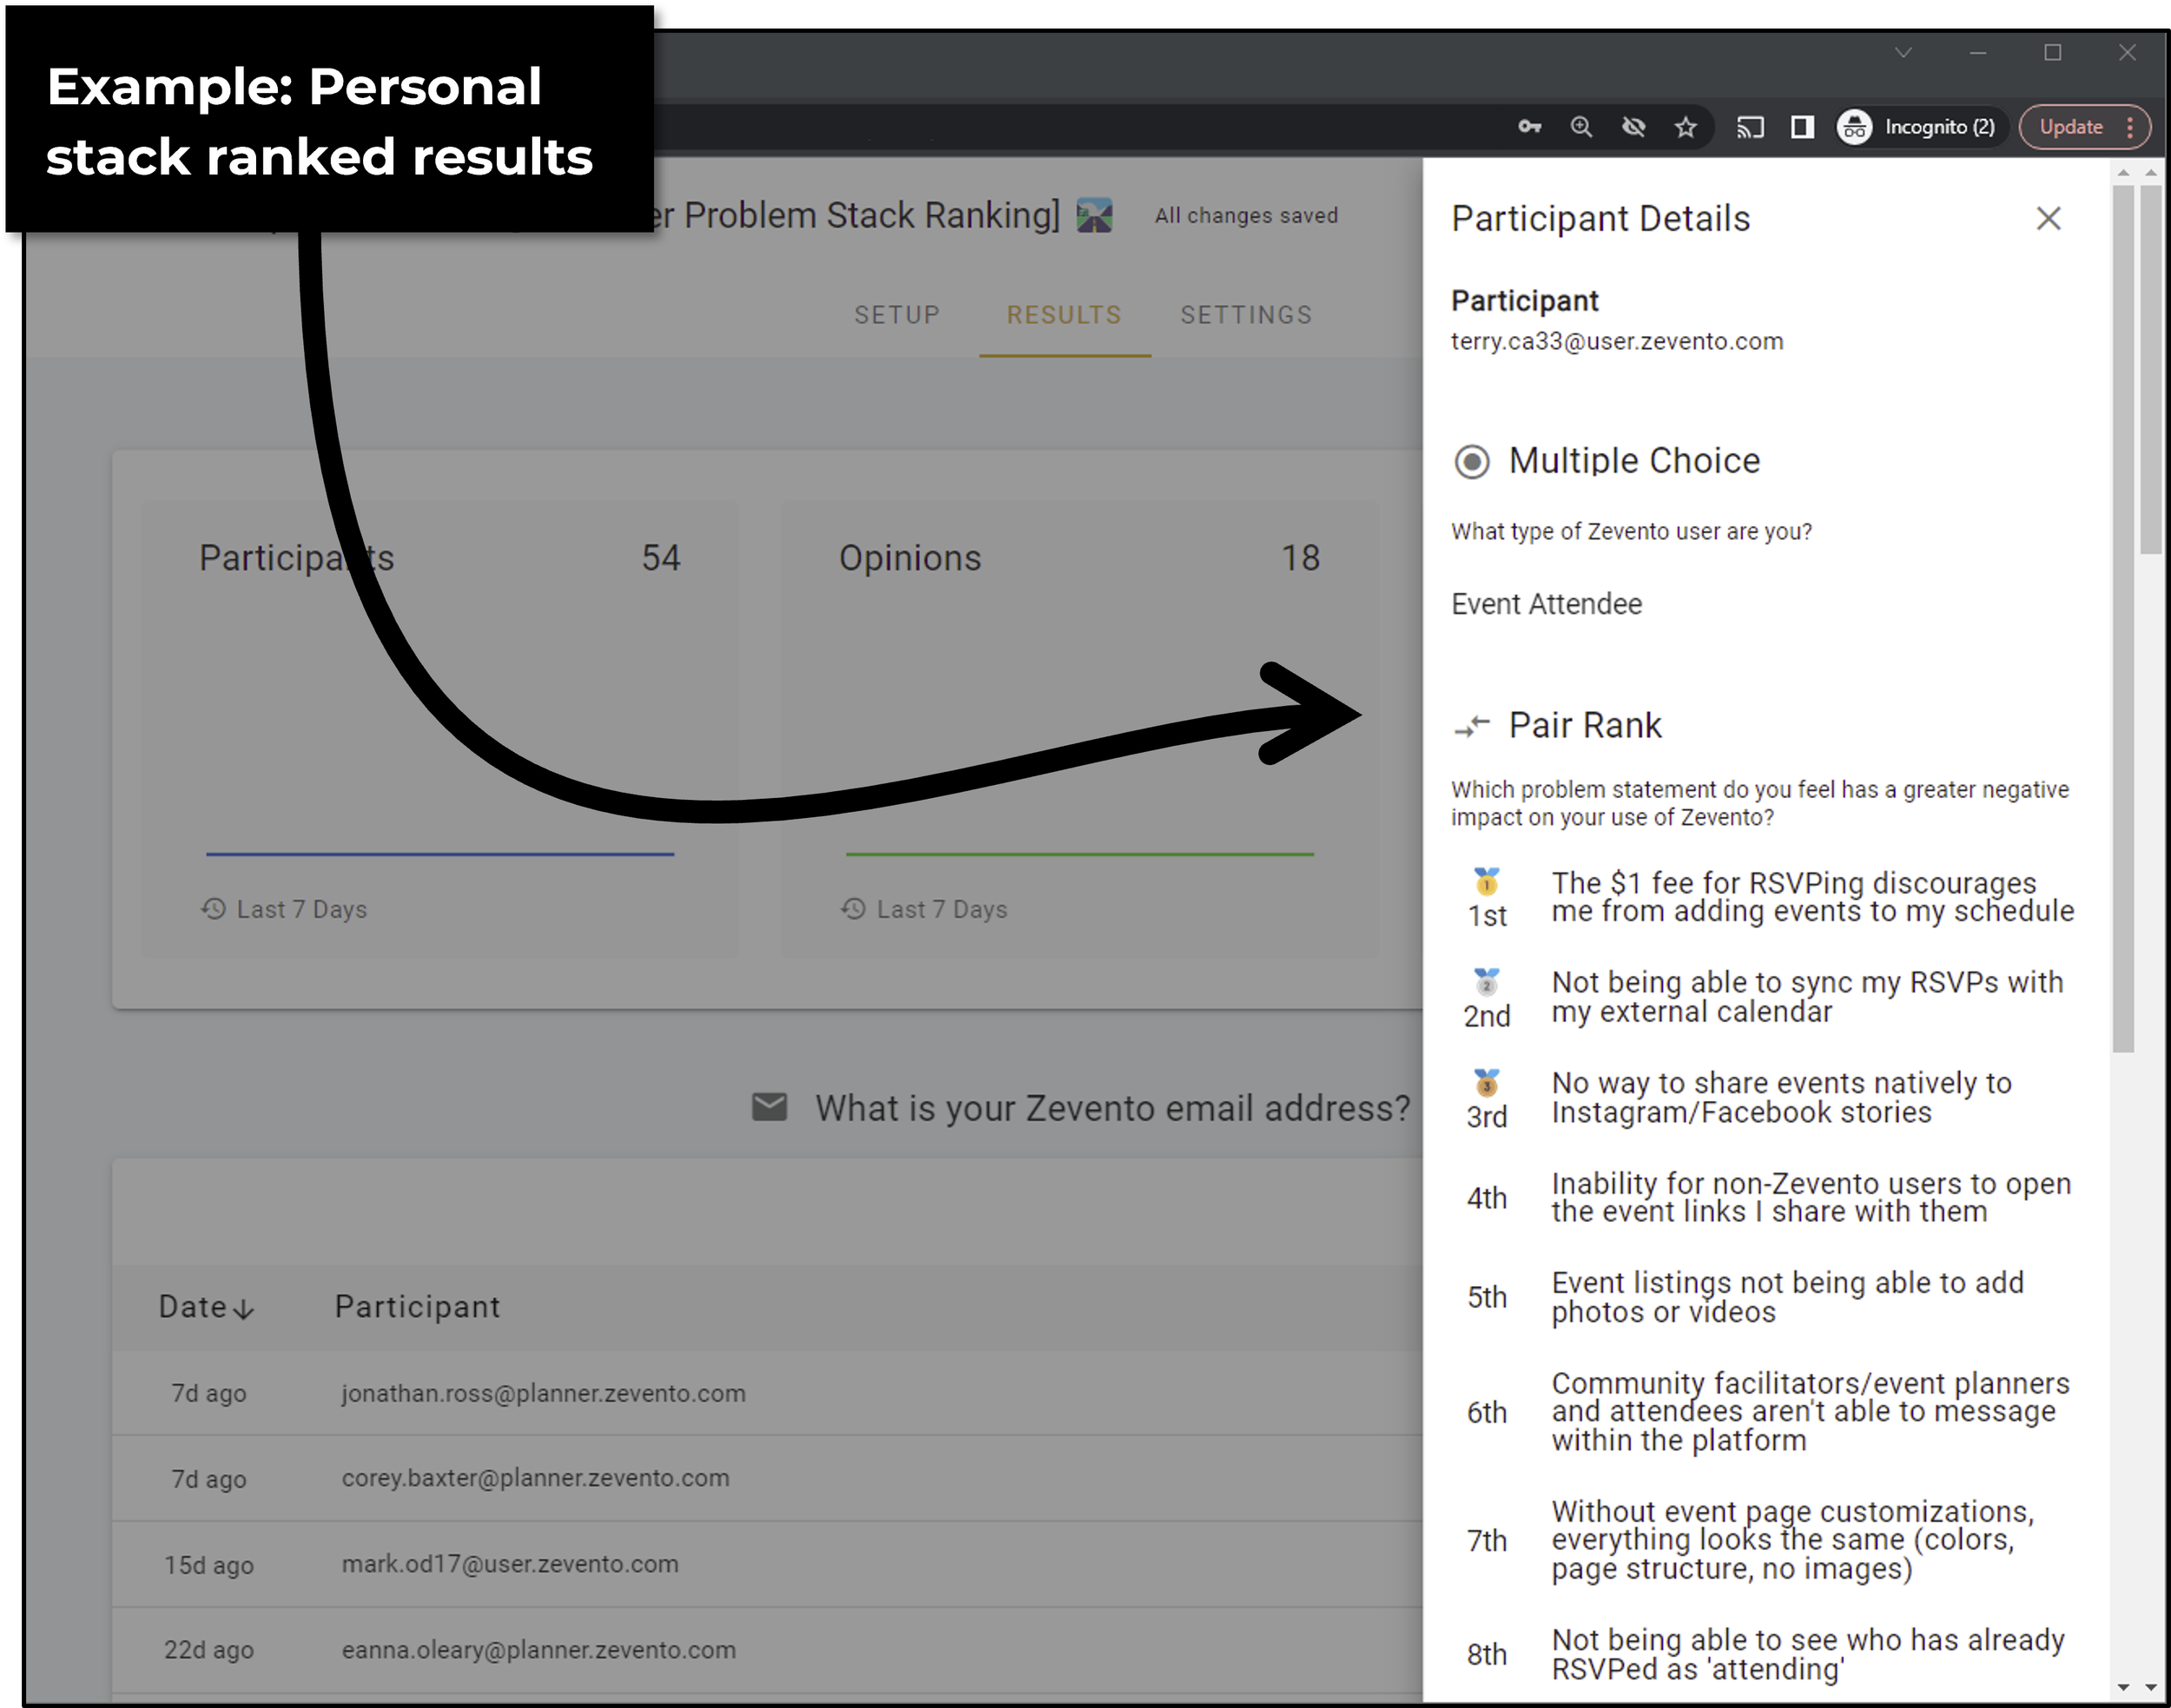The height and width of the screenshot is (1708, 2171).
Task: Click the Pair Rank arrows icon
Action: (x=1472, y=726)
